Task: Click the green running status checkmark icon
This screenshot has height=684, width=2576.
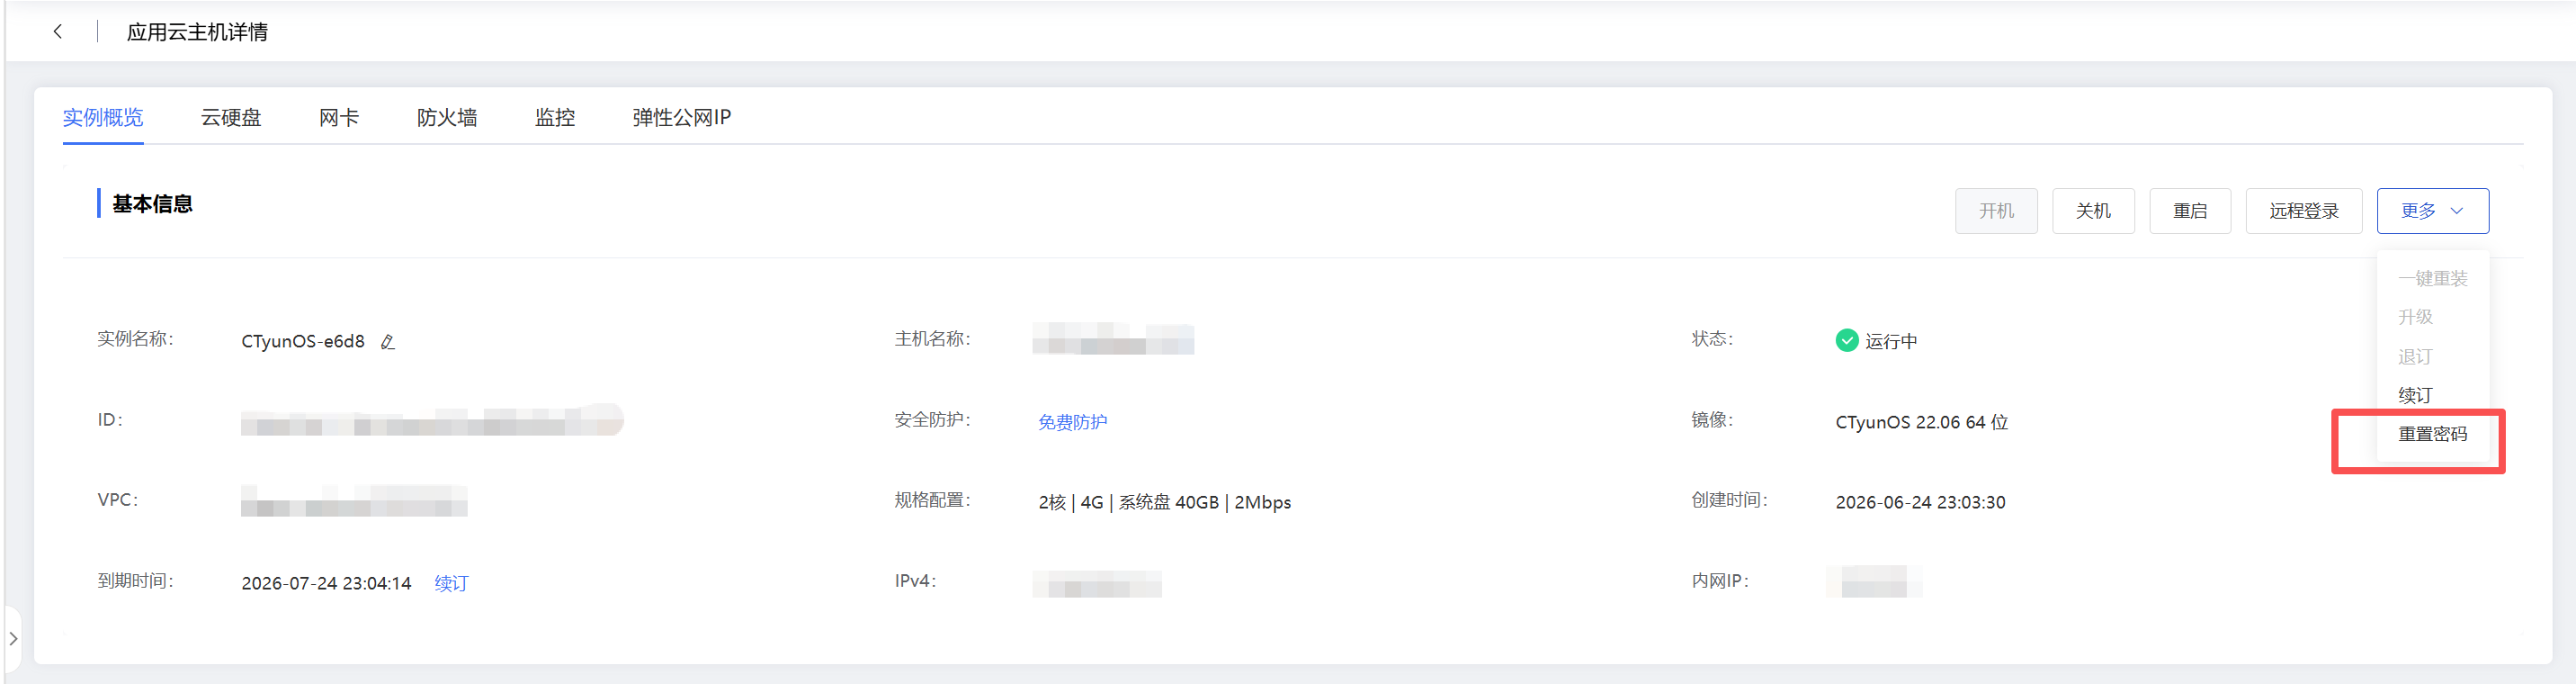Action: coord(1846,341)
